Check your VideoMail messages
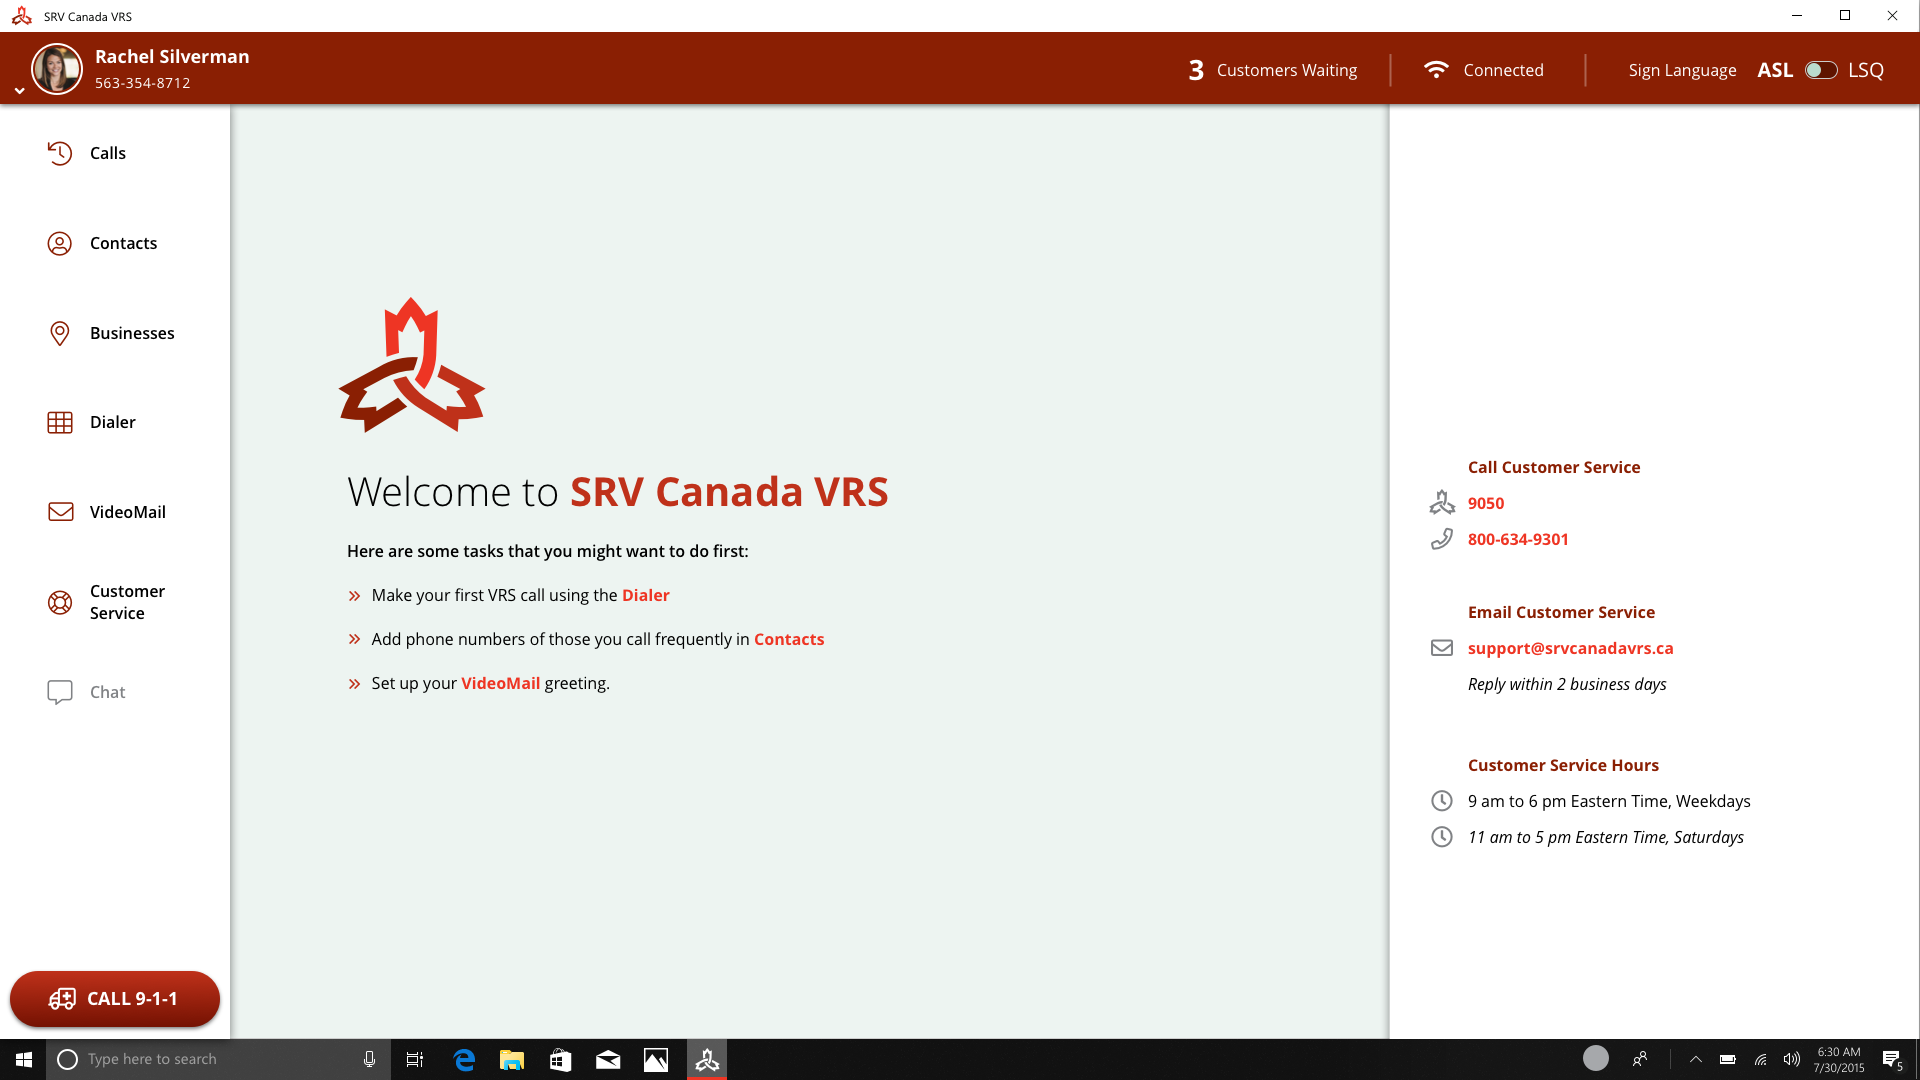 [128, 511]
